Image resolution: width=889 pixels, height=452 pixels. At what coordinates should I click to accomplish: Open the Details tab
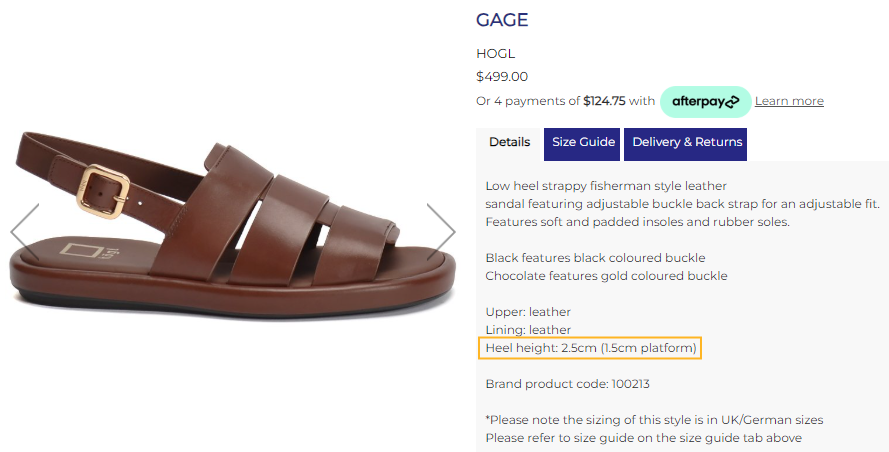[x=510, y=142]
